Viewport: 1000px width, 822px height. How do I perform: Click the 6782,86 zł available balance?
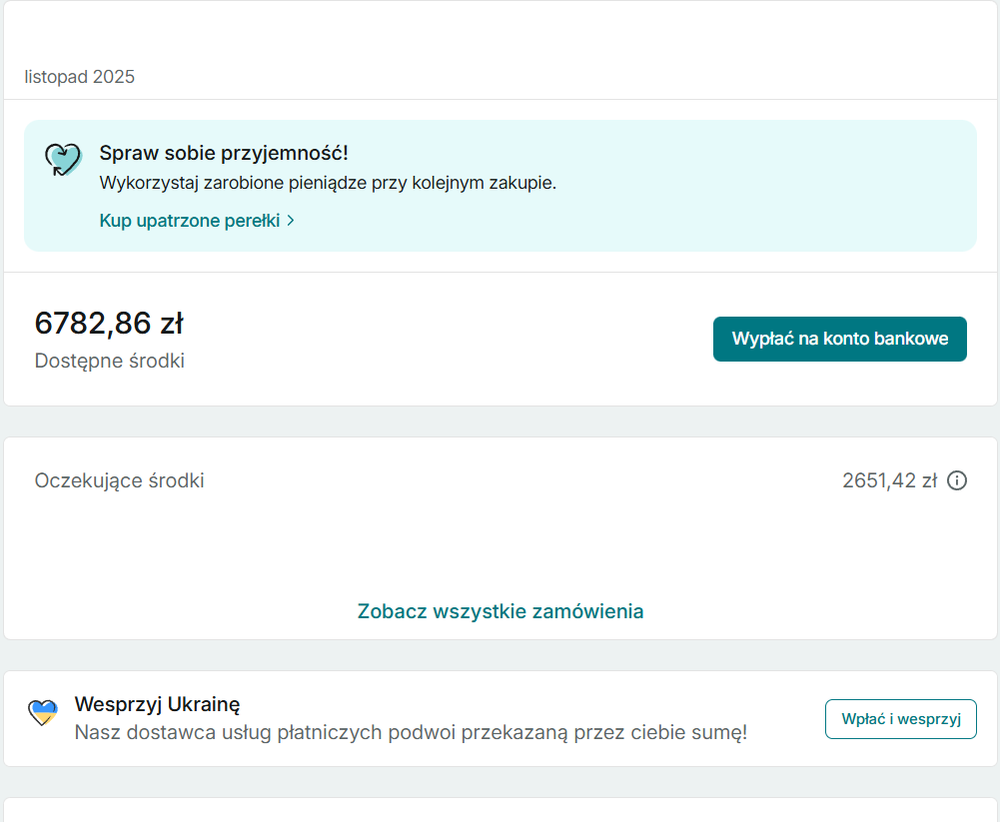pyautogui.click(x=109, y=323)
